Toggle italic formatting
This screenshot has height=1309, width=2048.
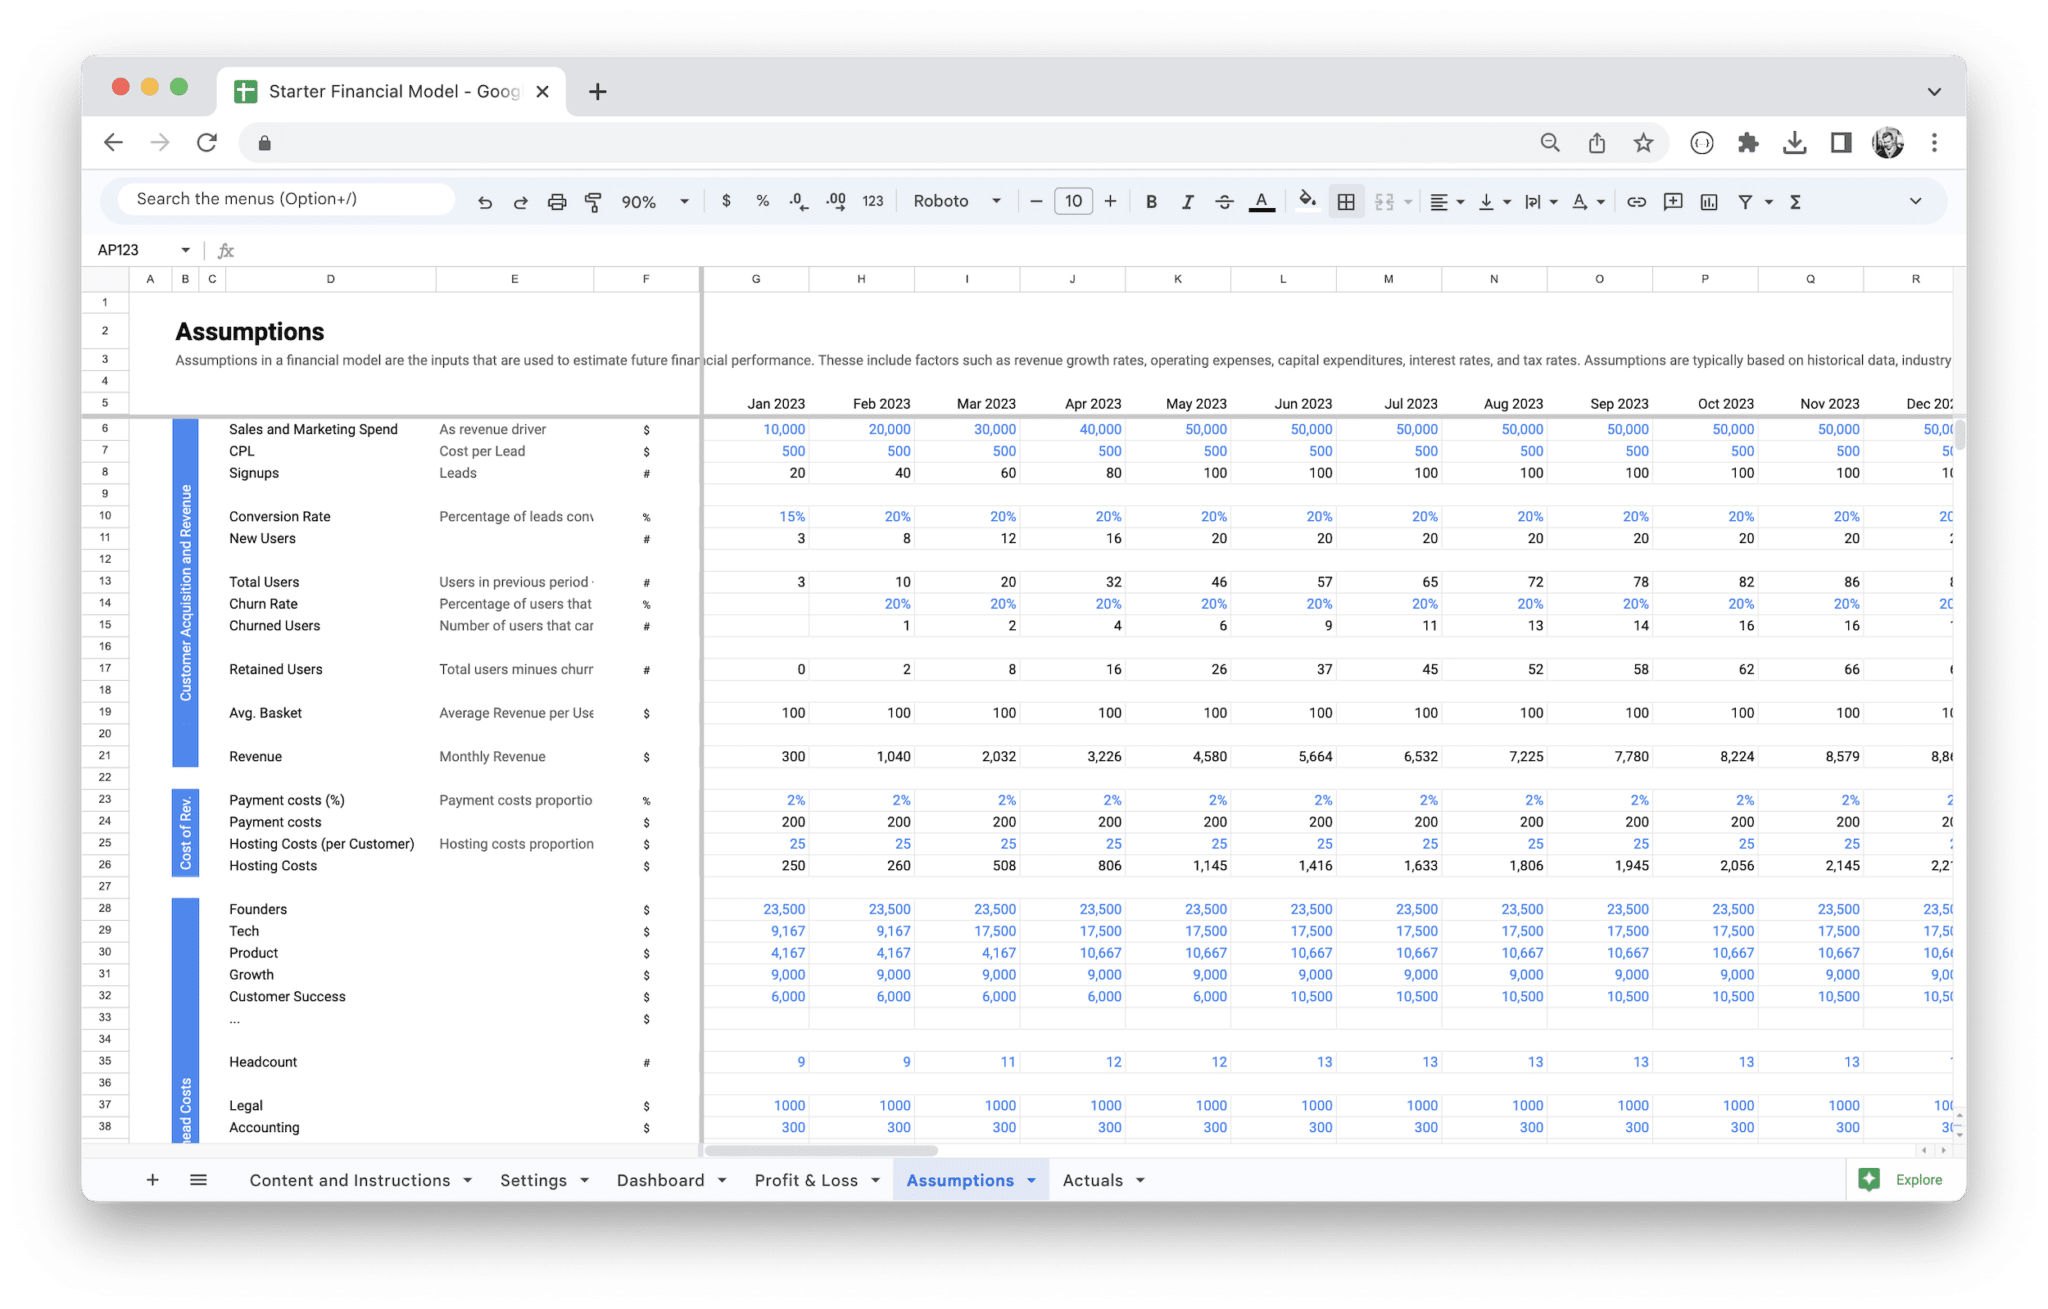pyautogui.click(x=1188, y=201)
